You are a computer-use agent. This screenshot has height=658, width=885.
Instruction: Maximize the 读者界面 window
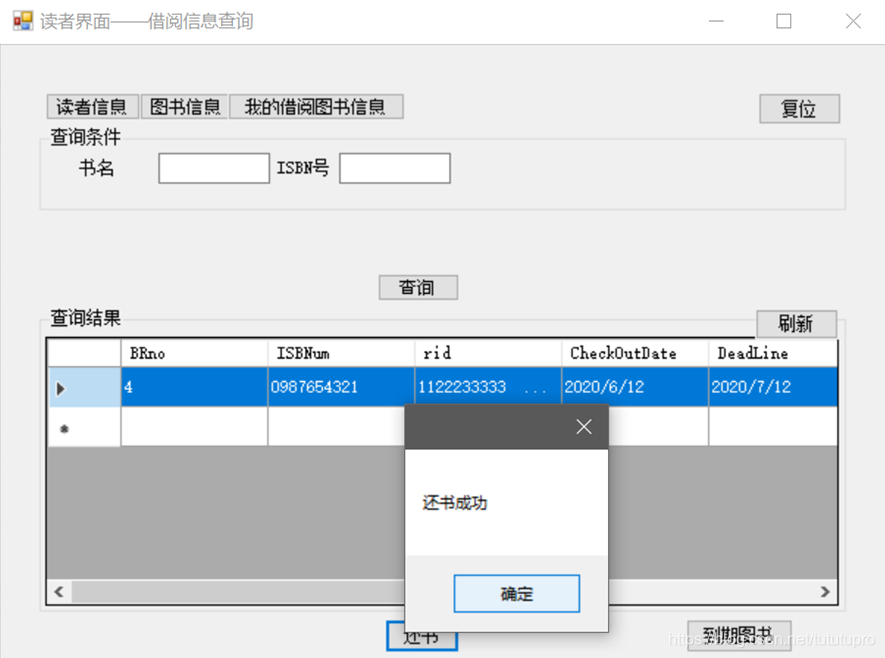point(783,21)
